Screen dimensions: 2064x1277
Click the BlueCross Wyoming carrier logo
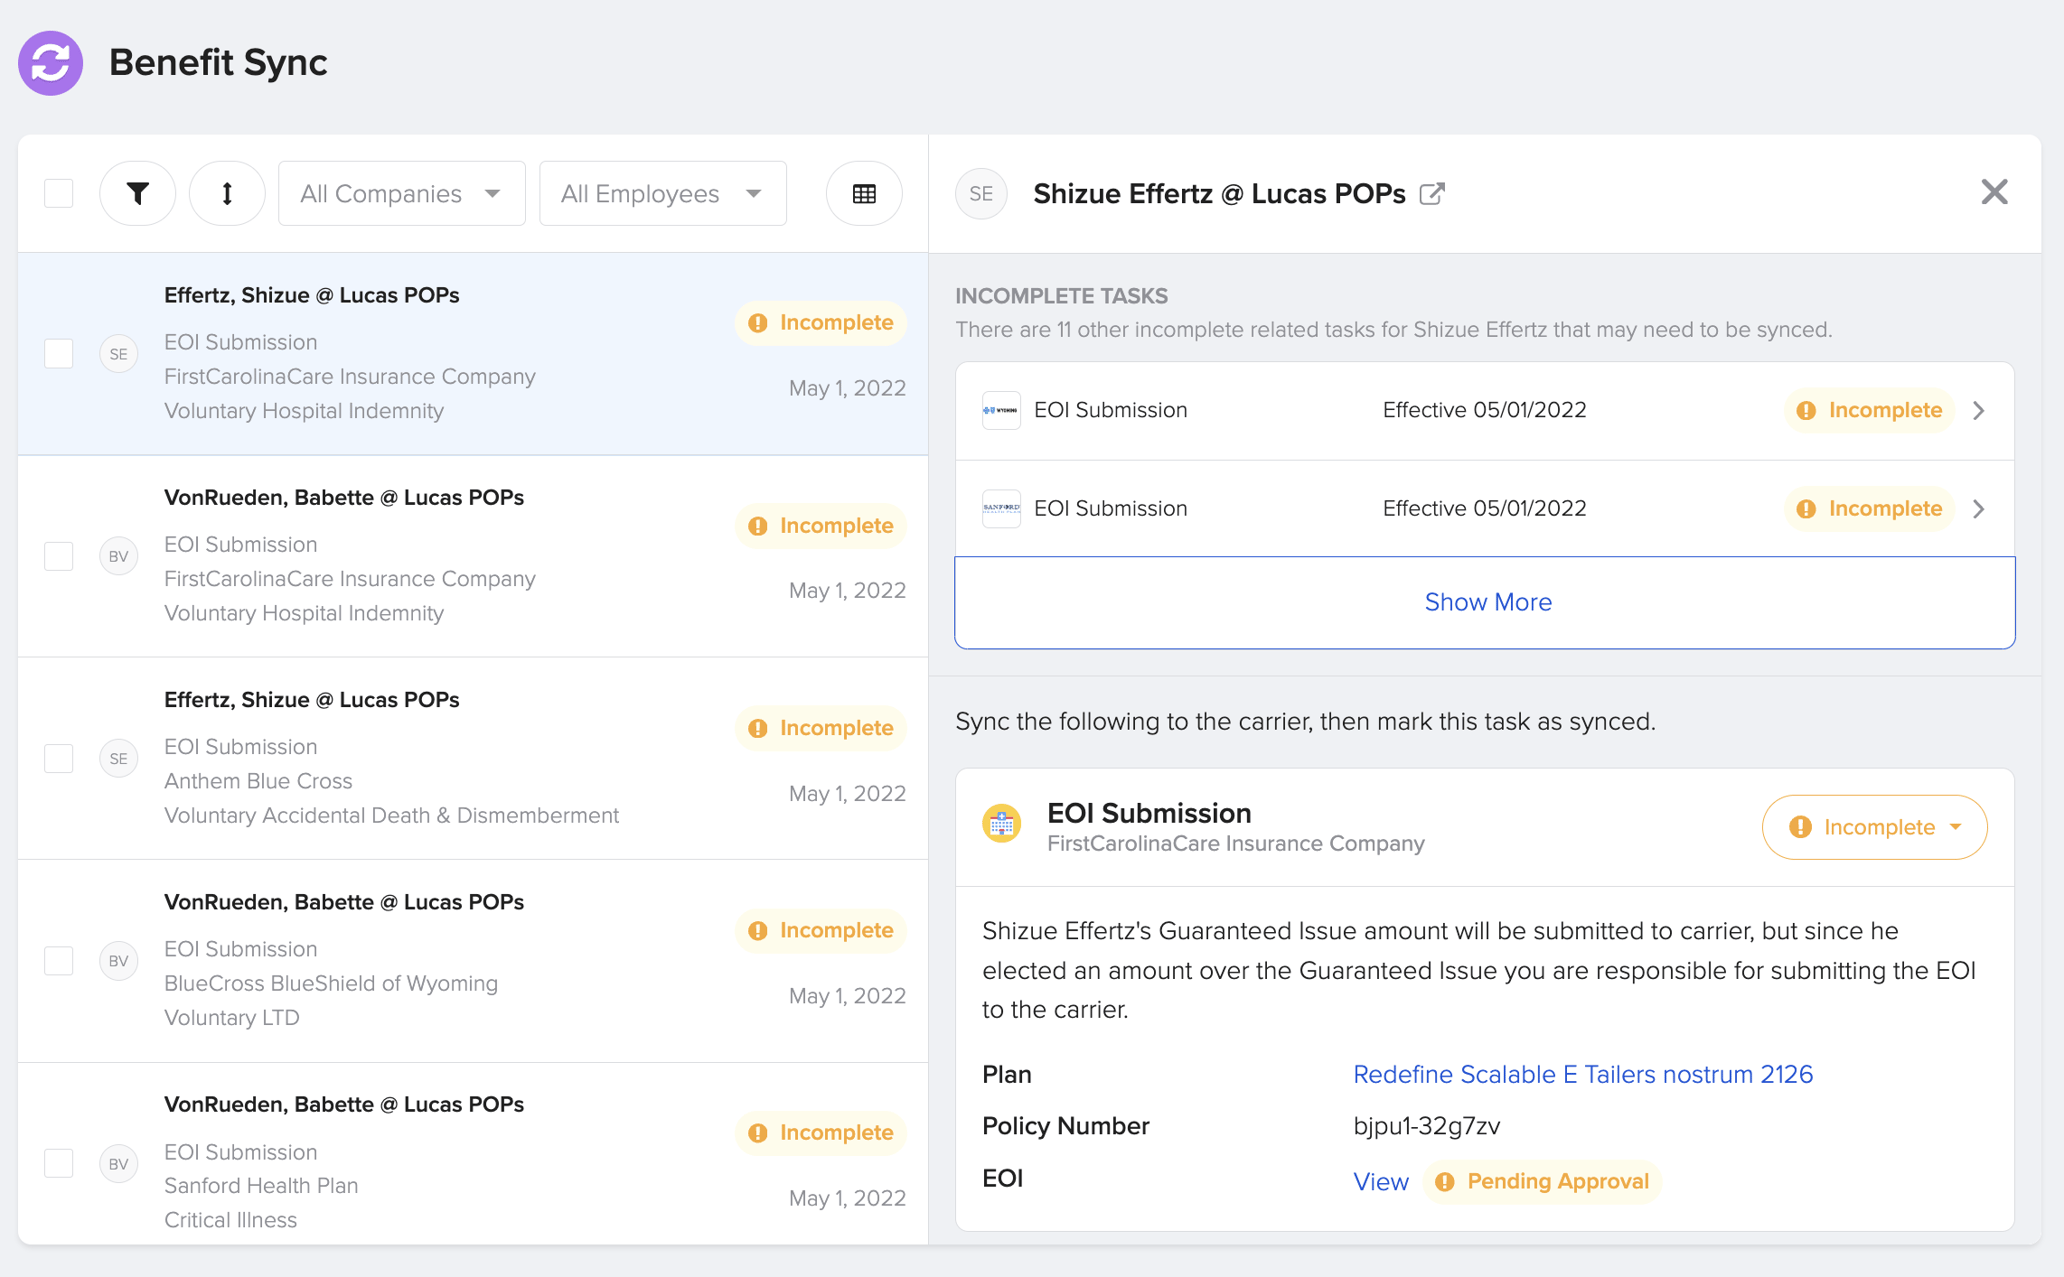(x=1001, y=409)
